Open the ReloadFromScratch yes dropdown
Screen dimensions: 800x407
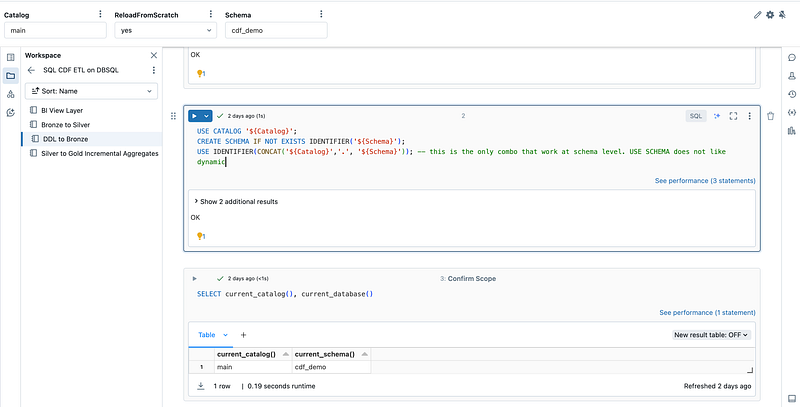165,30
